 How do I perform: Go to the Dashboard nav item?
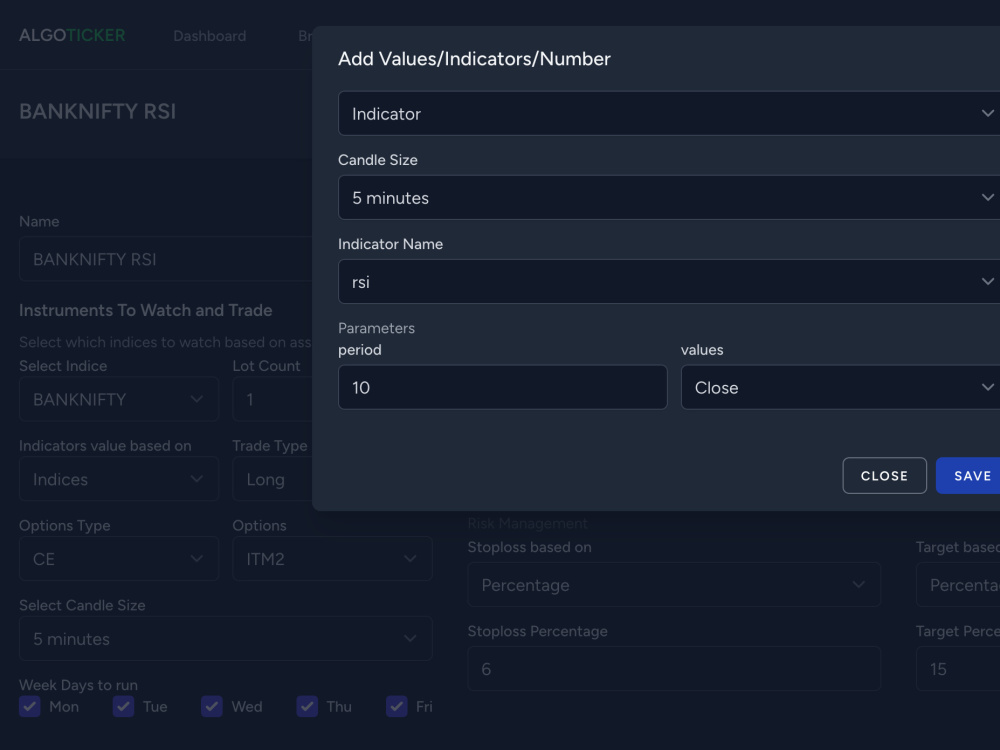click(x=210, y=36)
